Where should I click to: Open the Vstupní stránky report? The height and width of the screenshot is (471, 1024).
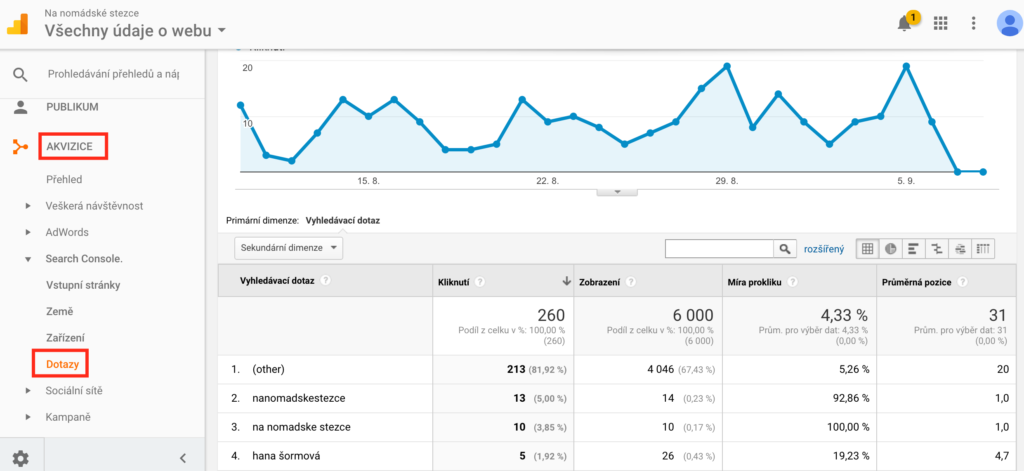click(83, 285)
